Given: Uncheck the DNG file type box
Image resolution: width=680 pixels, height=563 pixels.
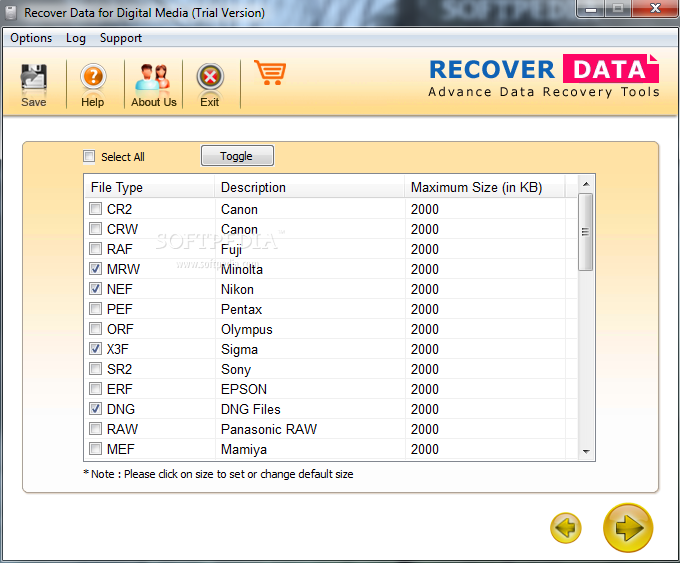Looking at the screenshot, I should [95, 408].
